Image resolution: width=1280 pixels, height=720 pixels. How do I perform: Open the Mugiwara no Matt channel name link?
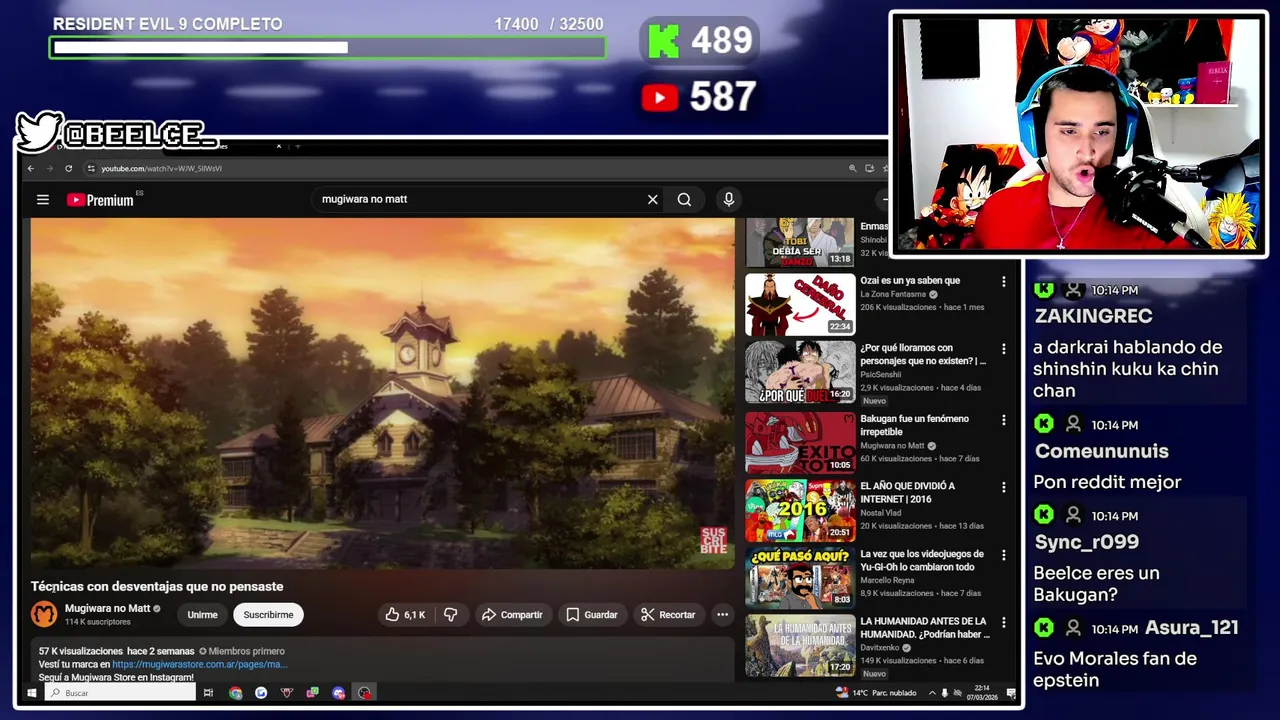tap(107, 608)
